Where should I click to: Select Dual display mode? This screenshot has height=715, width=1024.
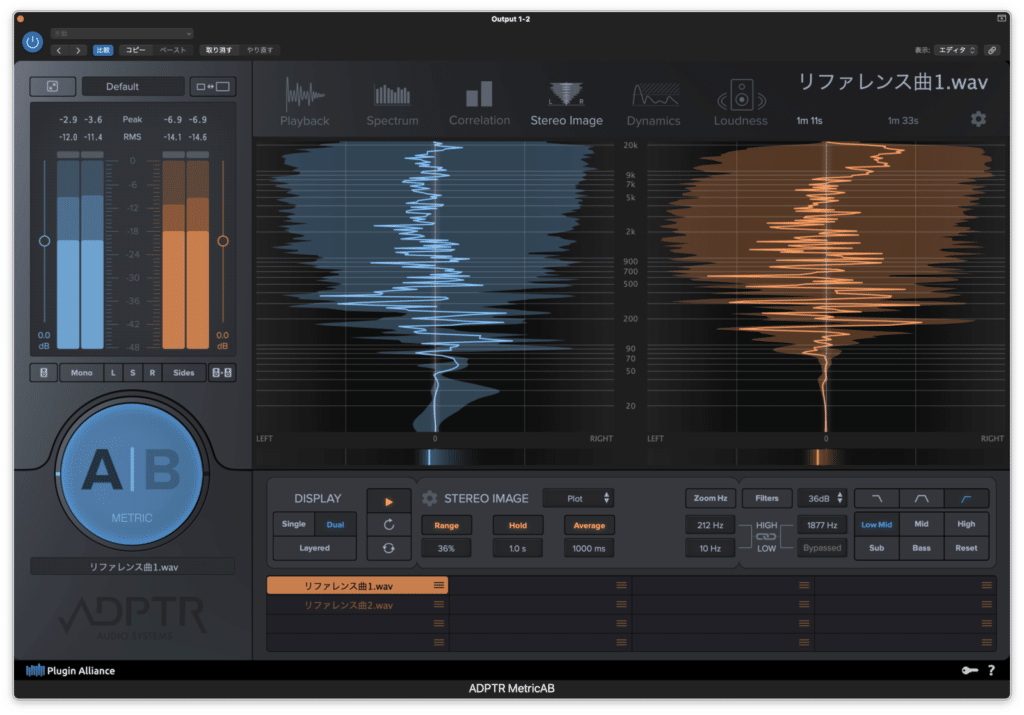(336, 524)
